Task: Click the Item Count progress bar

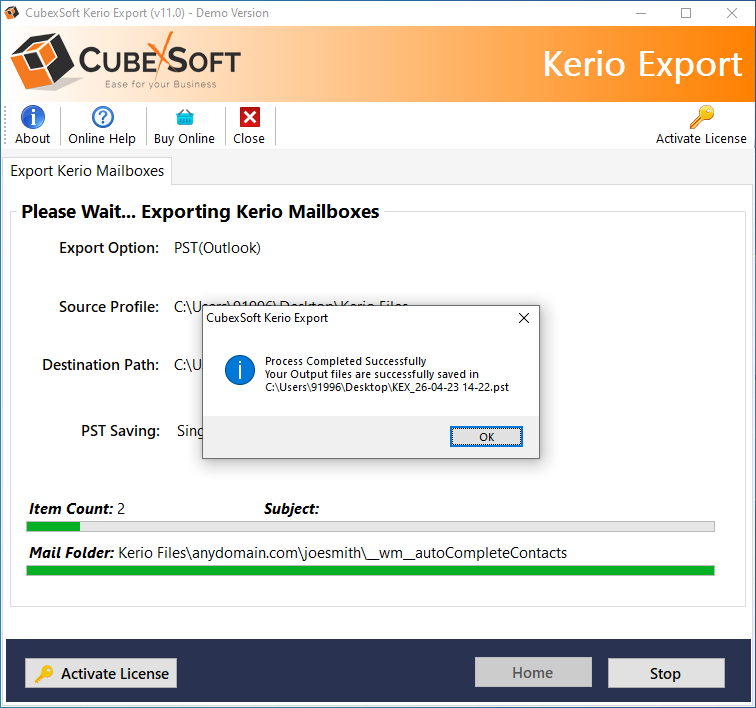Action: click(x=370, y=527)
